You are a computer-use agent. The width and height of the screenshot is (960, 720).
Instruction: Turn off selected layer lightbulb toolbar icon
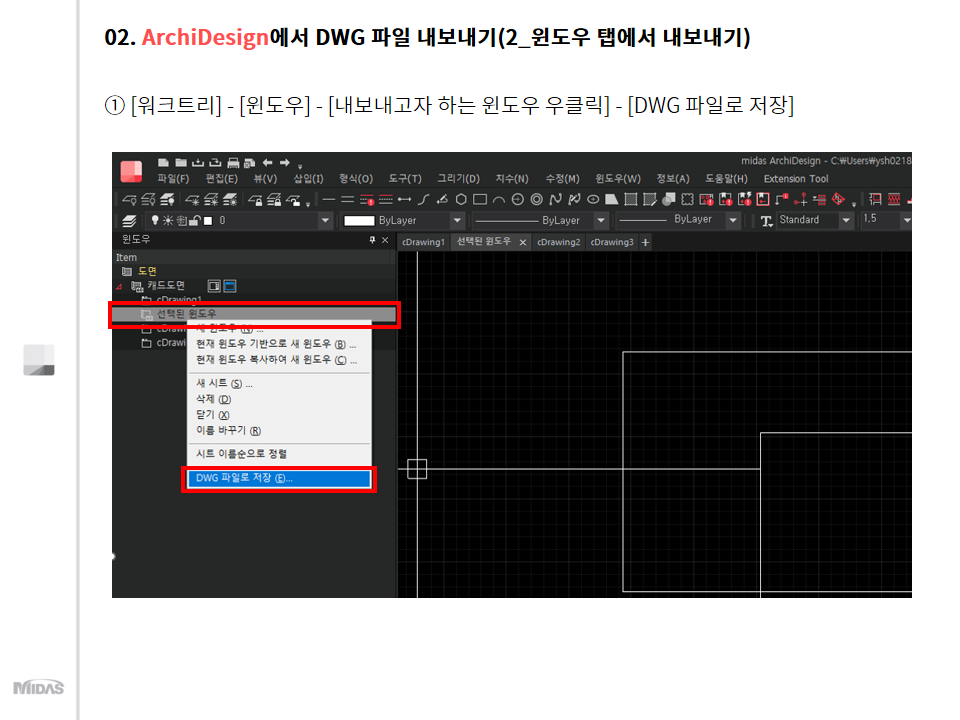click(130, 200)
